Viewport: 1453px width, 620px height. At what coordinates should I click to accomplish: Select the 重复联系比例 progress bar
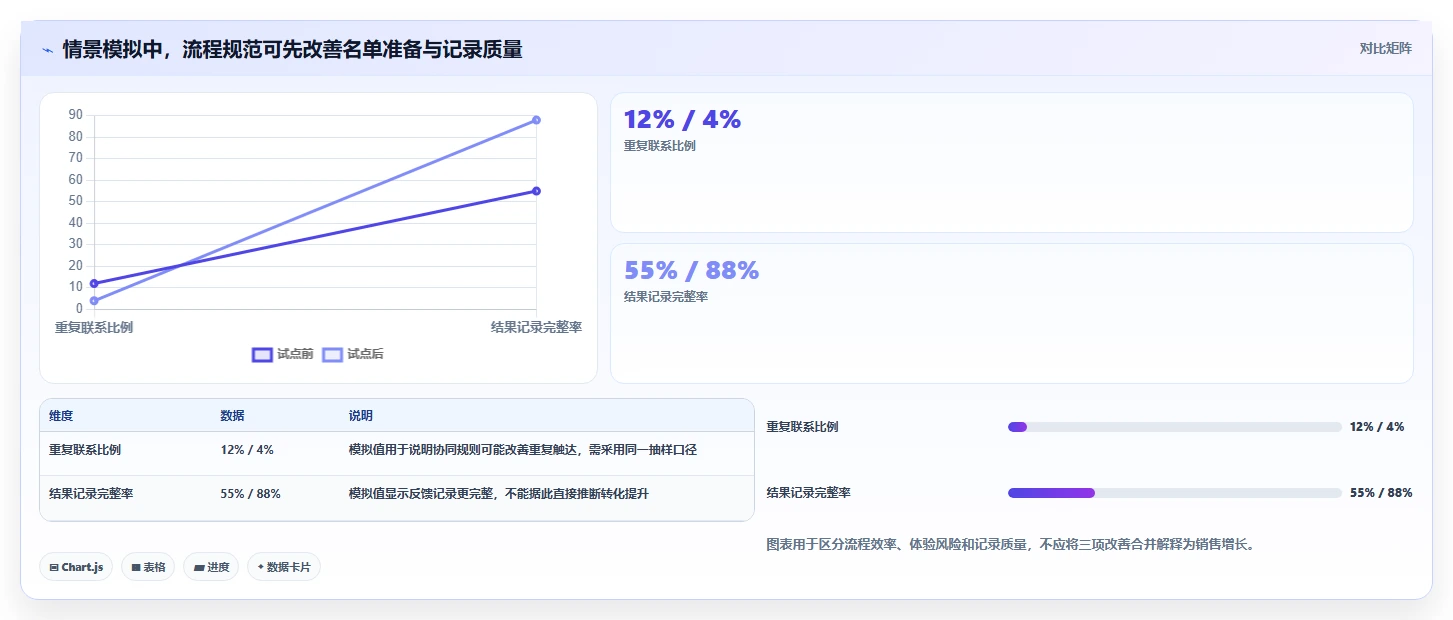1175,427
